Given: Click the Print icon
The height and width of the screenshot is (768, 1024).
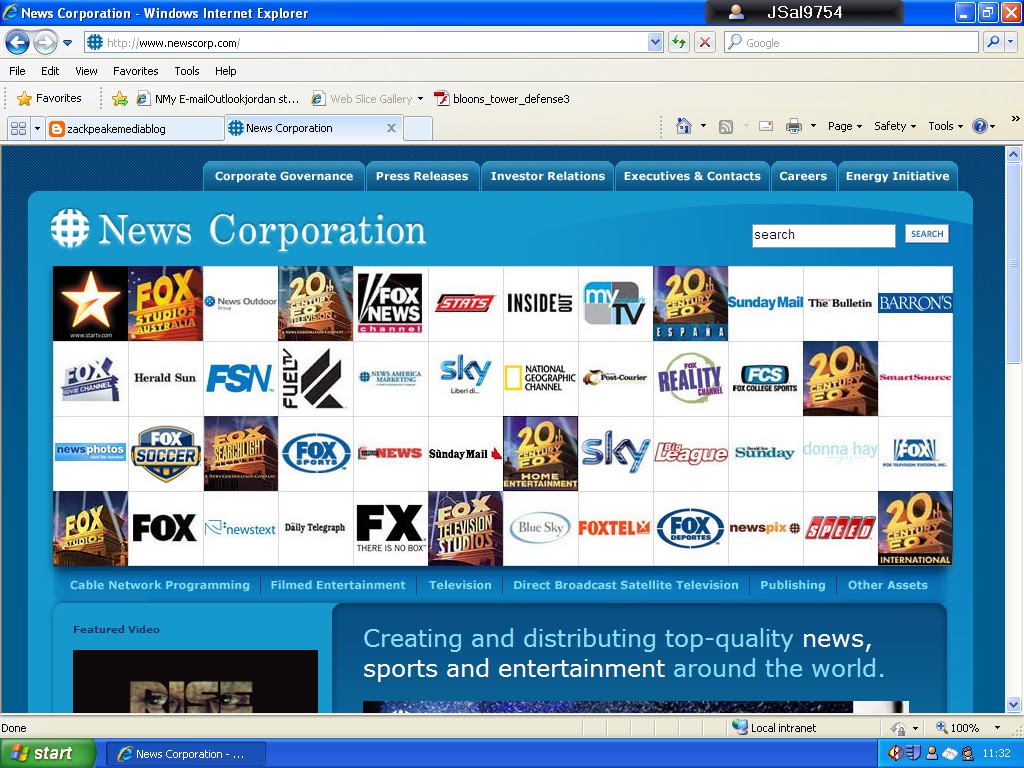Looking at the screenshot, I should click(x=793, y=126).
